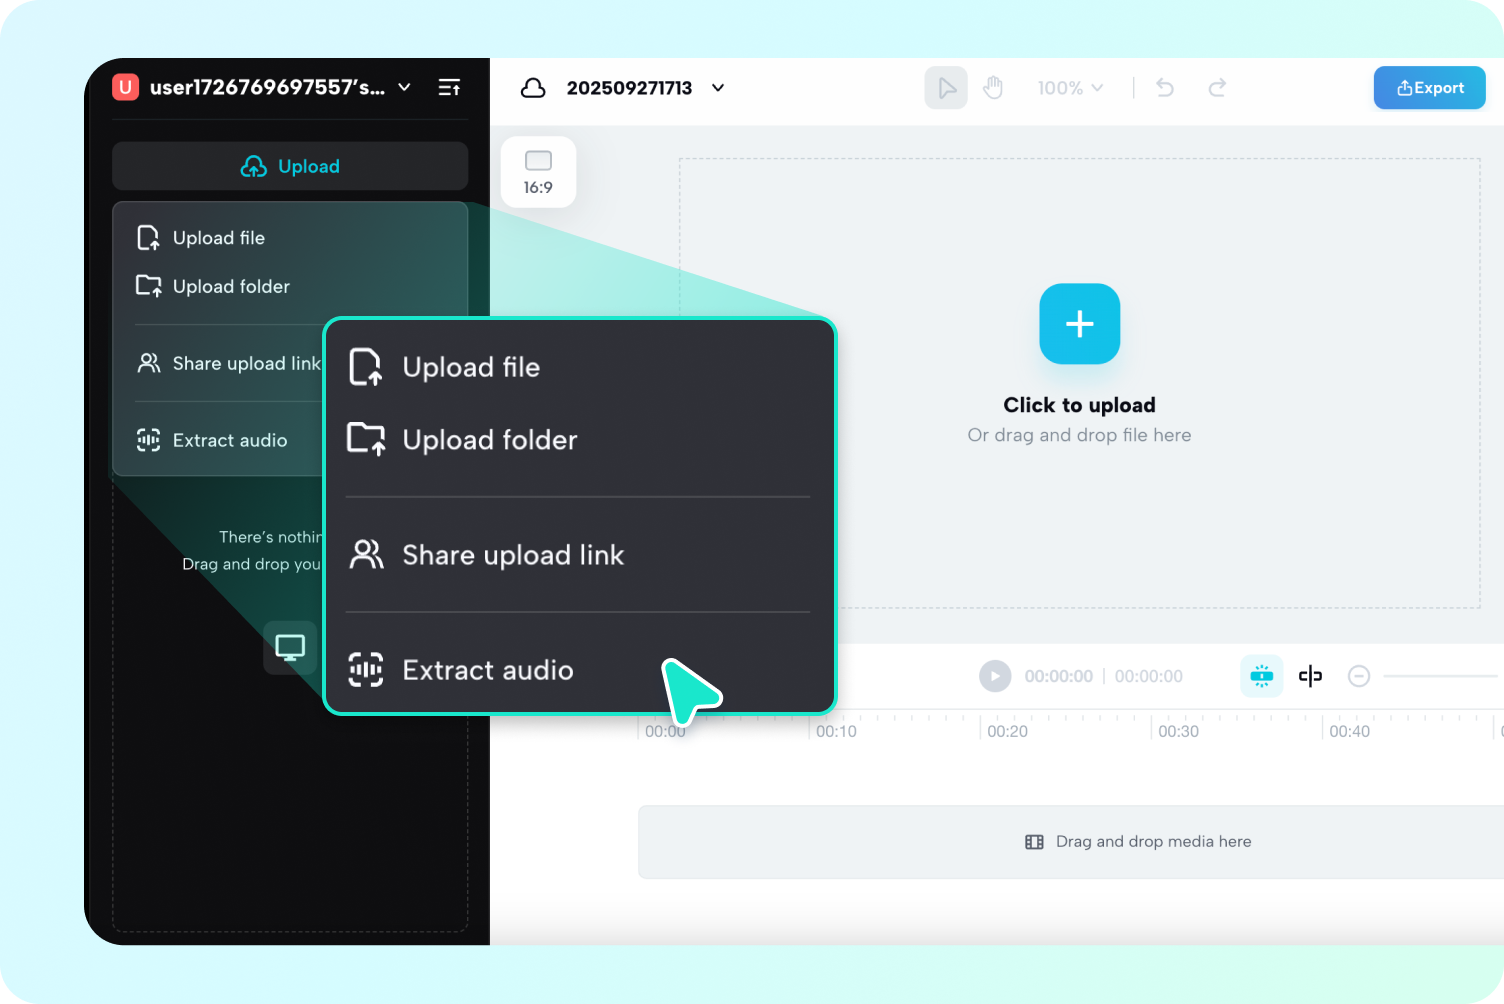This screenshot has height=1004, width=1504.
Task: Click the sort list icon in sidebar header
Action: 449,87
